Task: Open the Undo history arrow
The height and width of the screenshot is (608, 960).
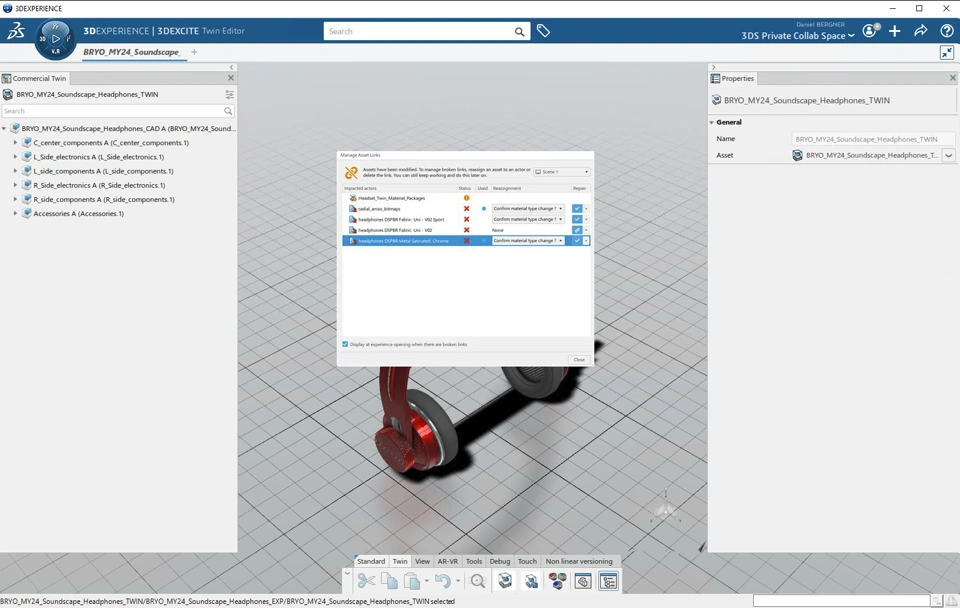Action: 458,581
